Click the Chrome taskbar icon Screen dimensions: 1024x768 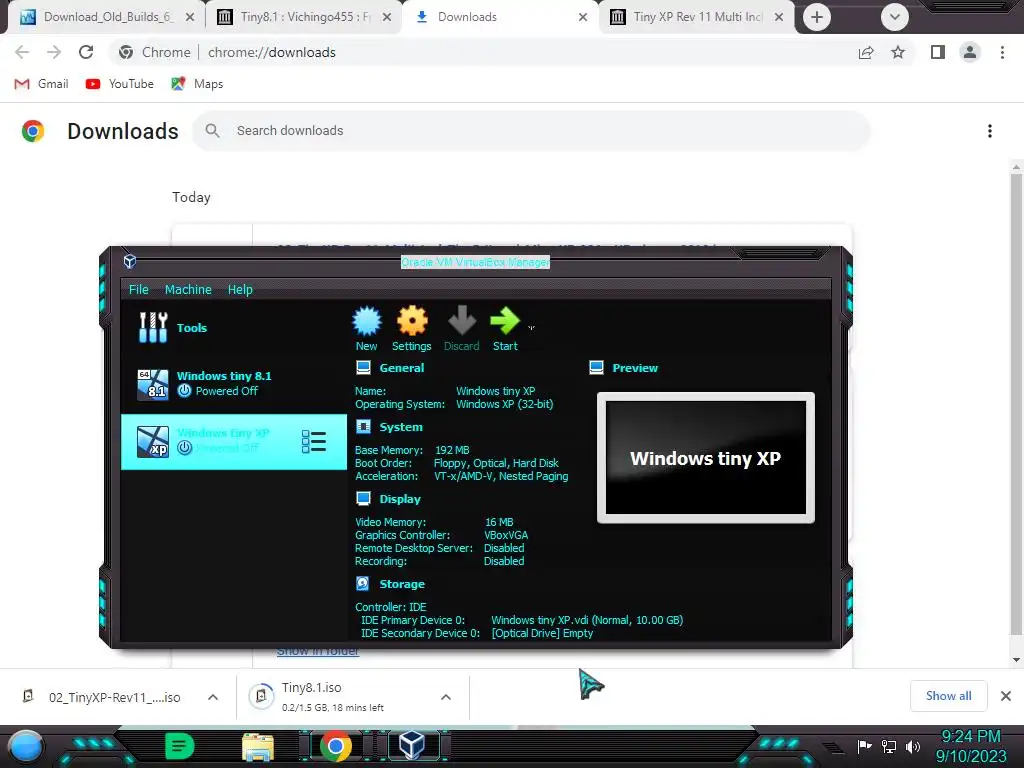[x=336, y=746]
